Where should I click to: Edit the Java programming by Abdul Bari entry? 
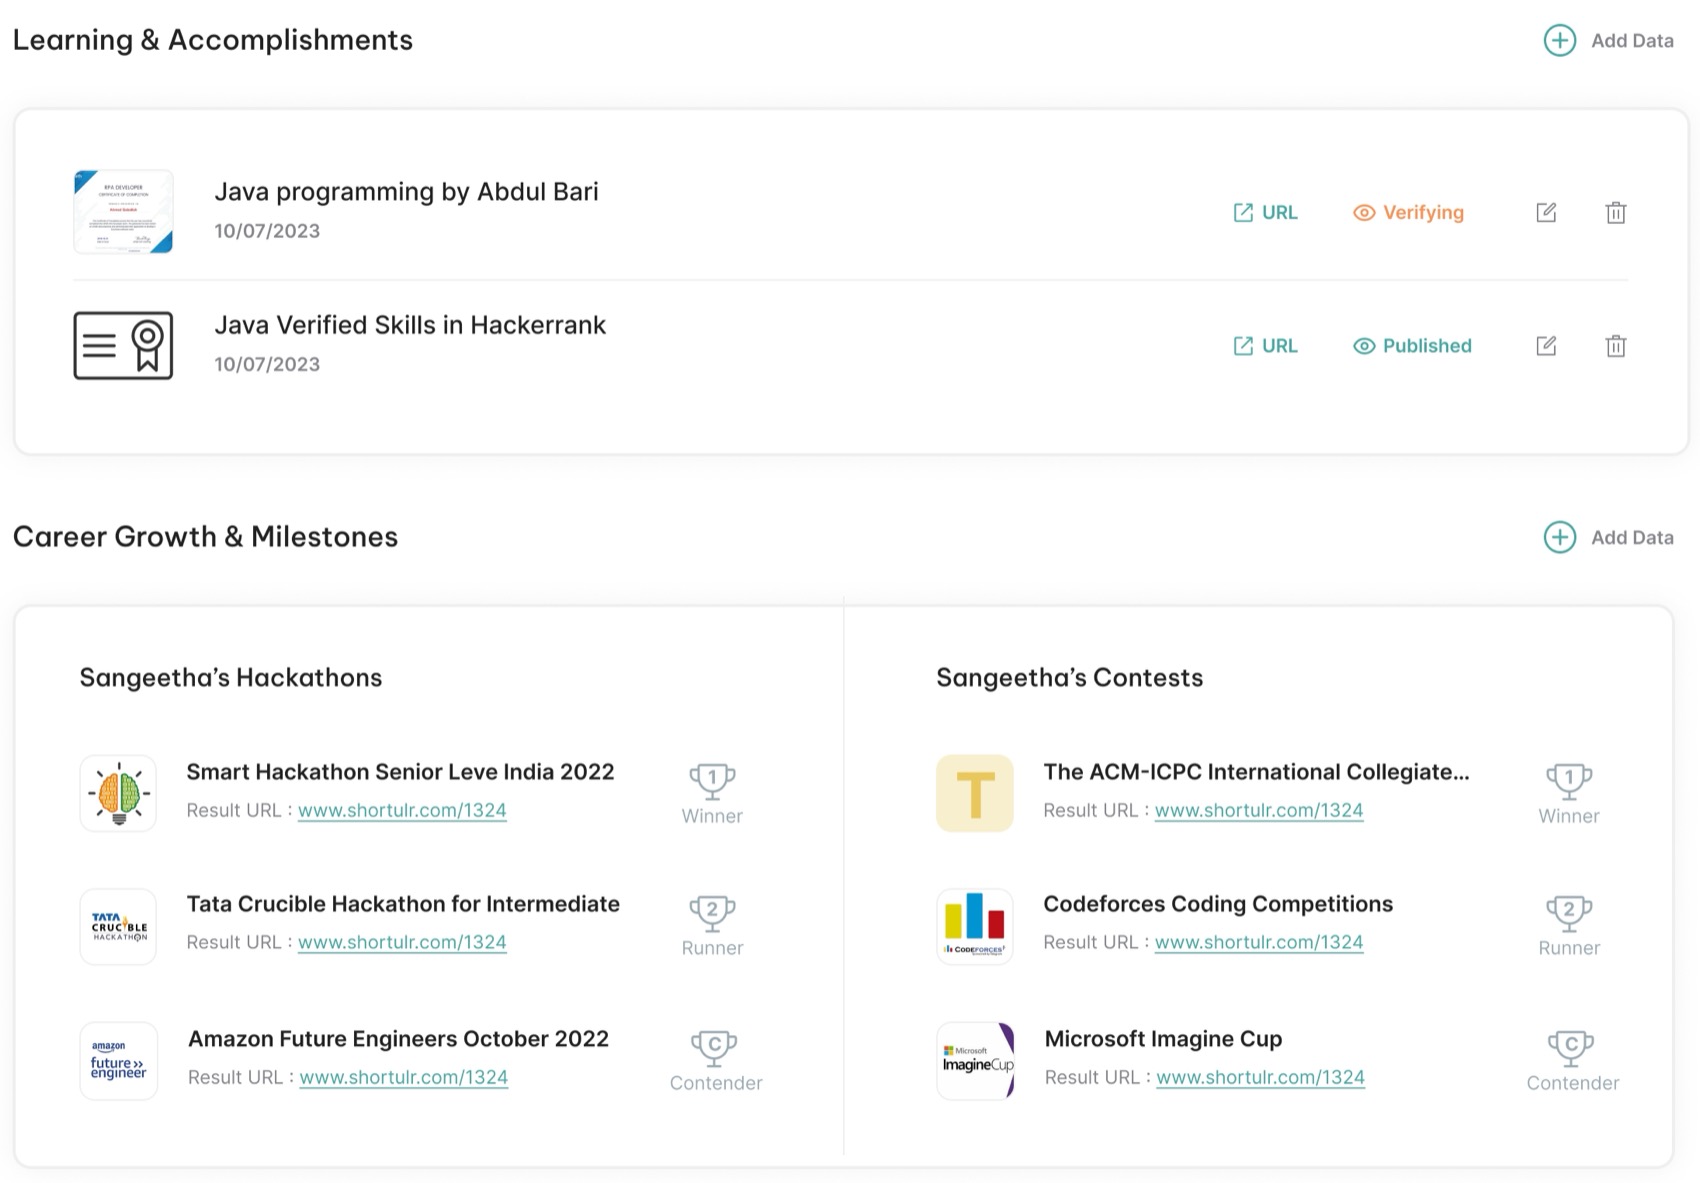click(x=1546, y=212)
